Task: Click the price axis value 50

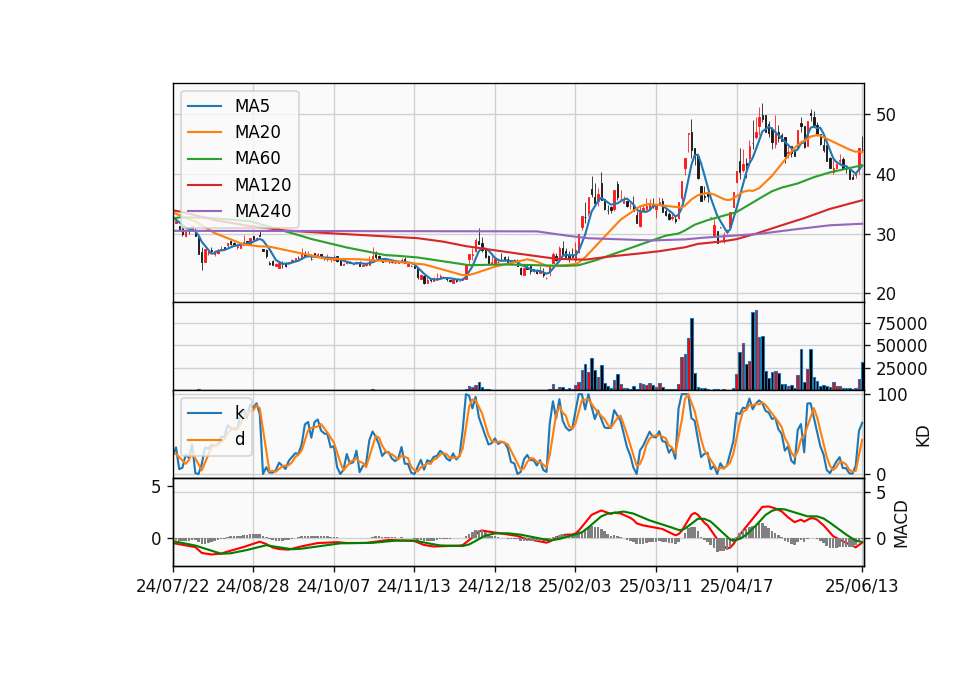Action: [885, 115]
